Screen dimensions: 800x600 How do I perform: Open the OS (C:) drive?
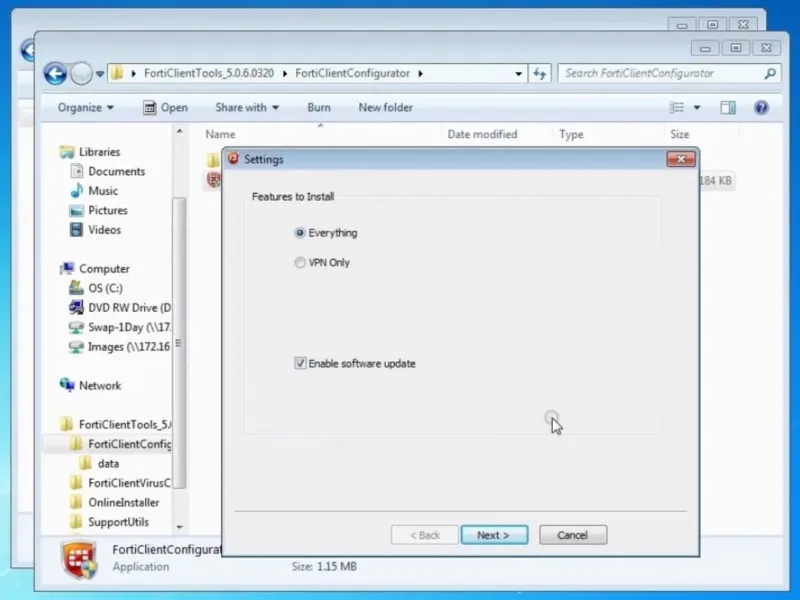tap(105, 288)
